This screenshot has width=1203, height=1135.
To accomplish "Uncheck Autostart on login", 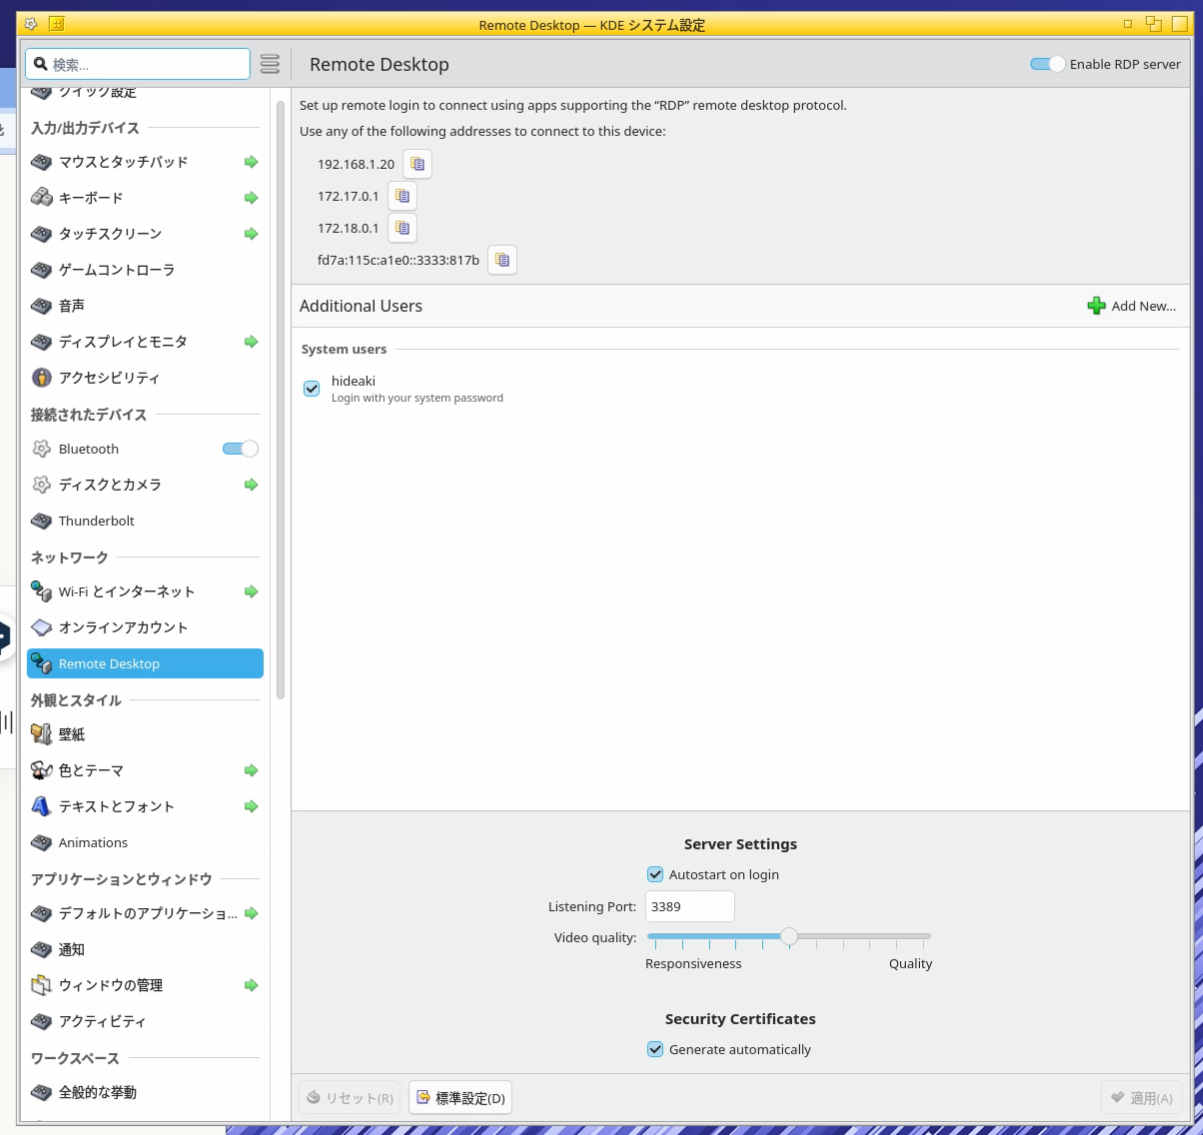I will pos(655,875).
